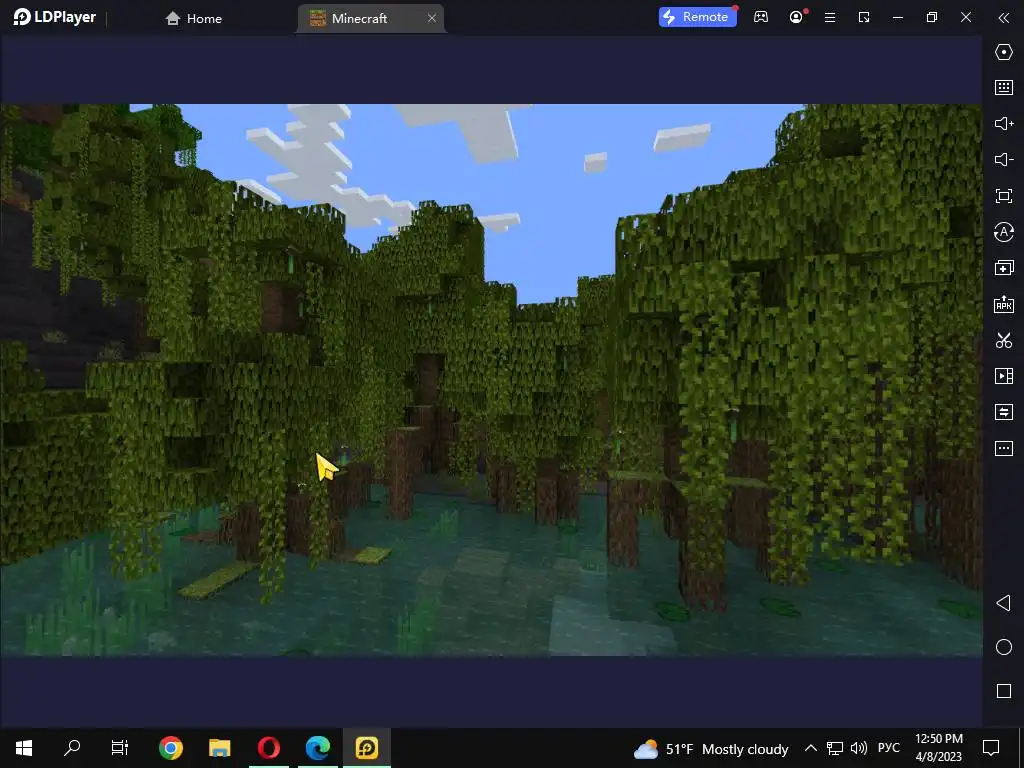
Task: Open gamepad settings icon in title bar
Action: point(761,18)
